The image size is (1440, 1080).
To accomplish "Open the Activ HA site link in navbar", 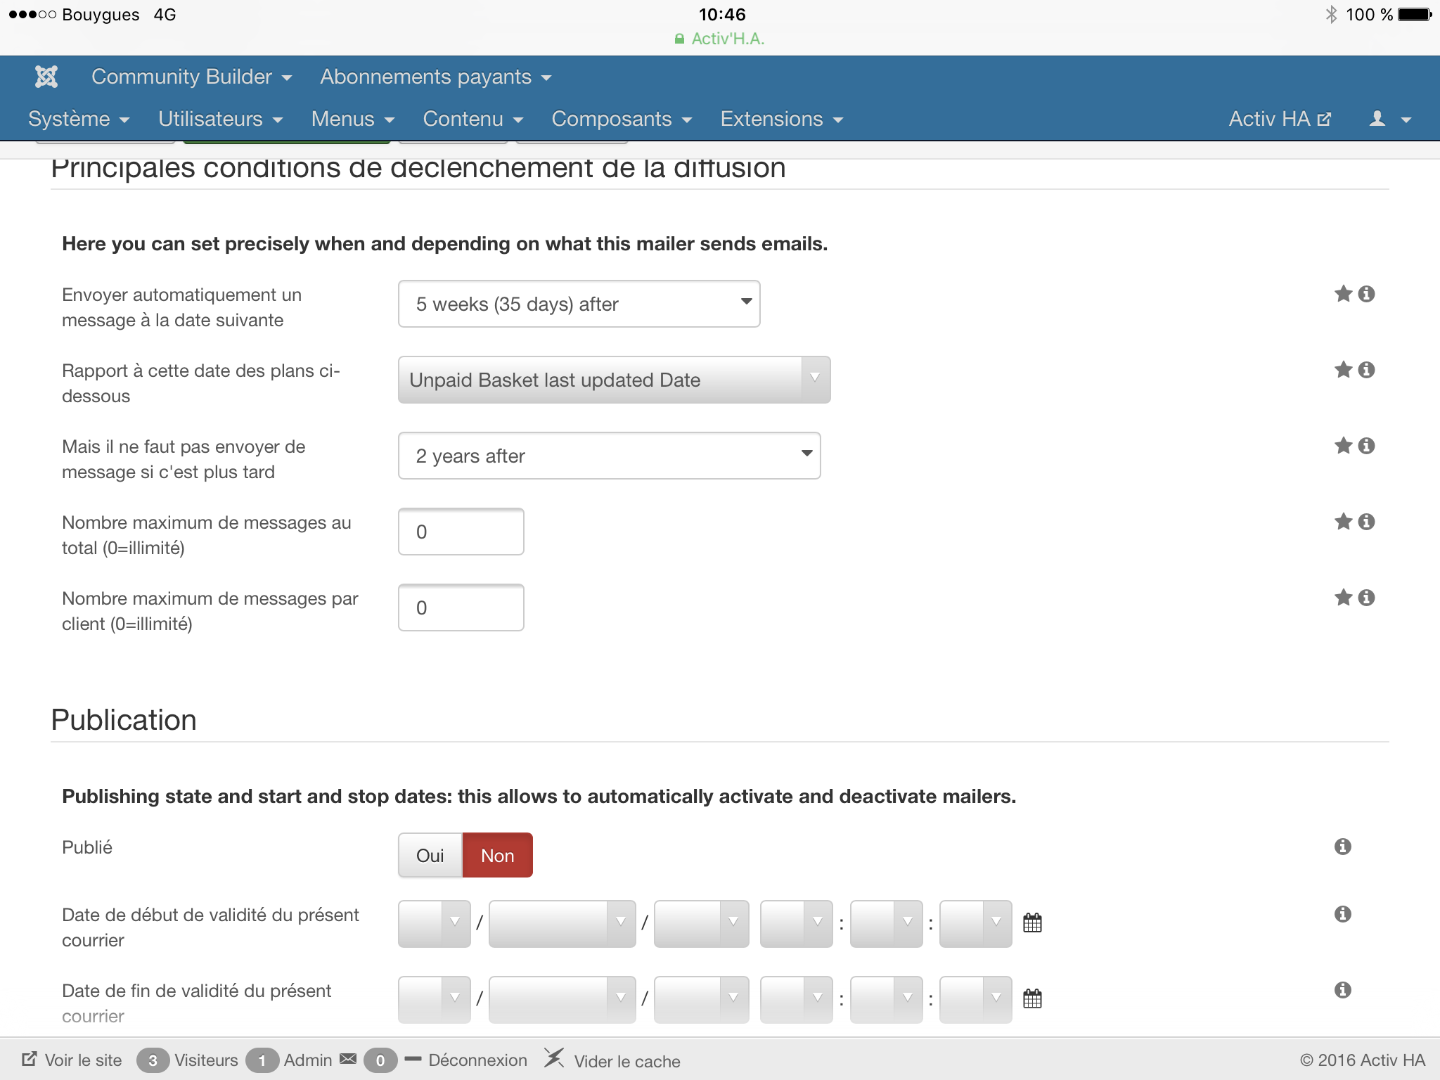I will 1280,119.
